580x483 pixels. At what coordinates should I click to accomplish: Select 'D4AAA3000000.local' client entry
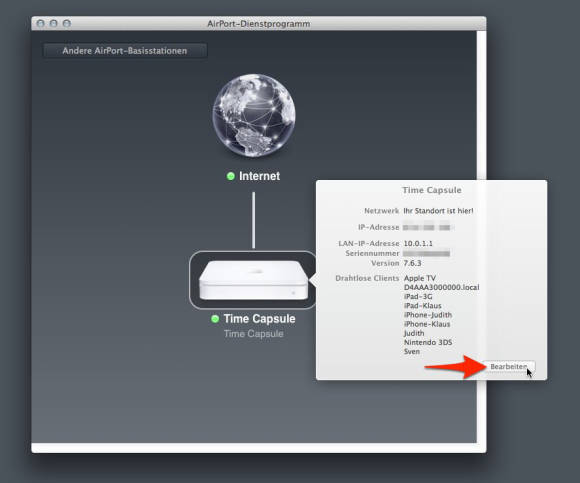tap(441, 287)
